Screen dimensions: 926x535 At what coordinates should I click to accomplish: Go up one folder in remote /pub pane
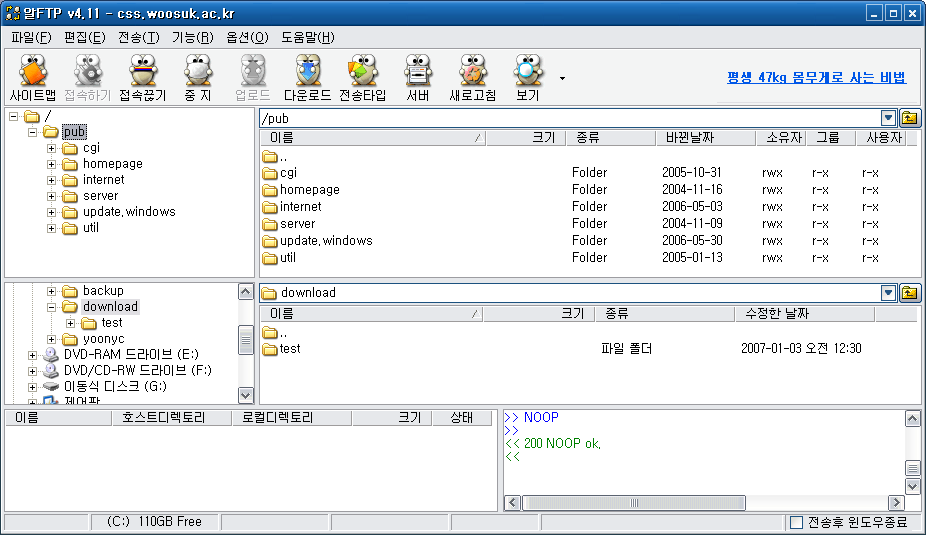[909, 118]
